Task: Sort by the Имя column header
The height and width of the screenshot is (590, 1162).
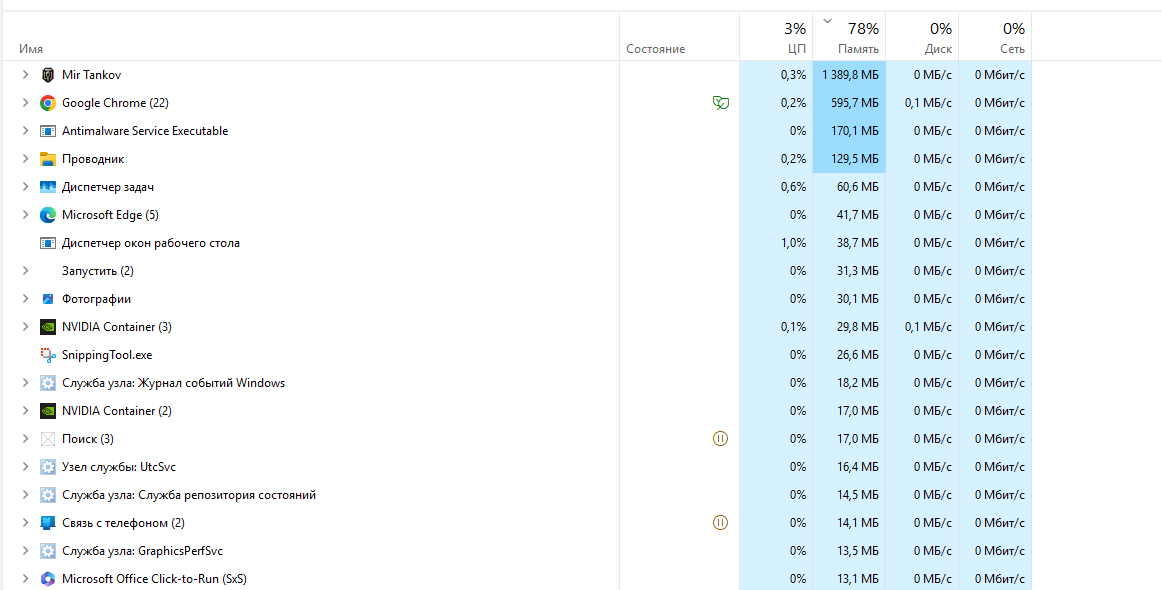Action: click(x=31, y=49)
